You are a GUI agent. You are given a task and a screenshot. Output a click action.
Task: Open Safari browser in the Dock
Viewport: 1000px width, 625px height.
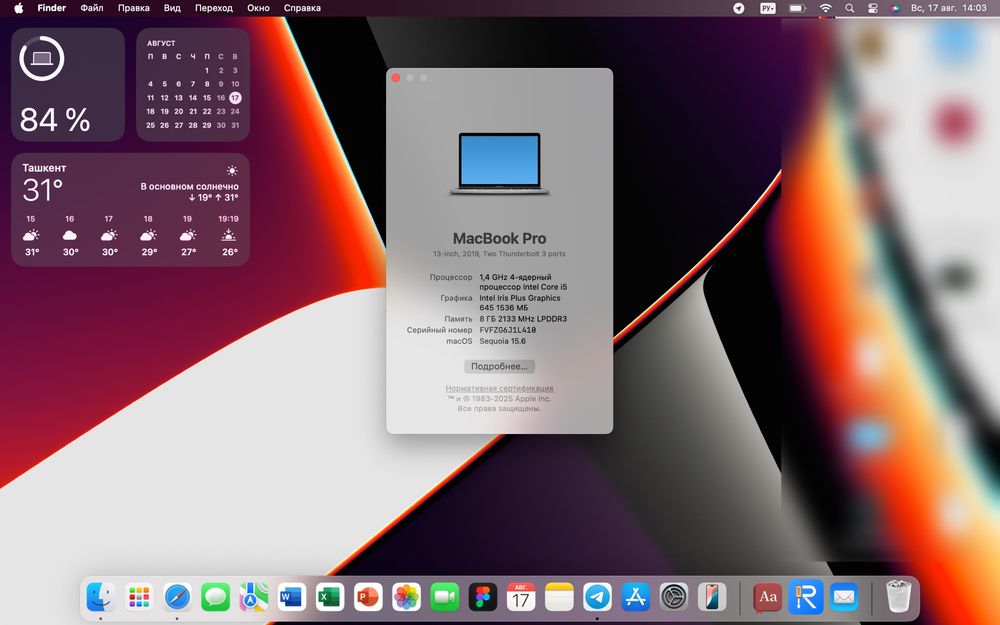177,598
